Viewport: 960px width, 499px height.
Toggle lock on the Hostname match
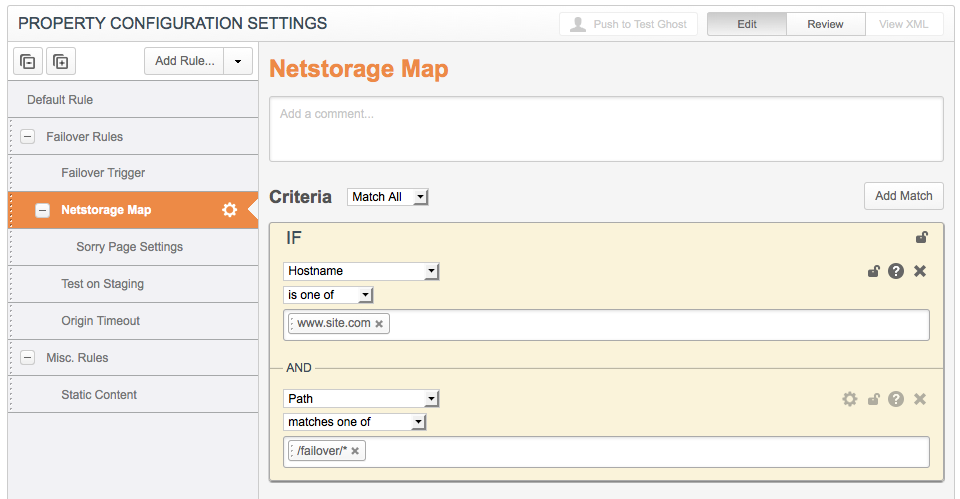873,271
